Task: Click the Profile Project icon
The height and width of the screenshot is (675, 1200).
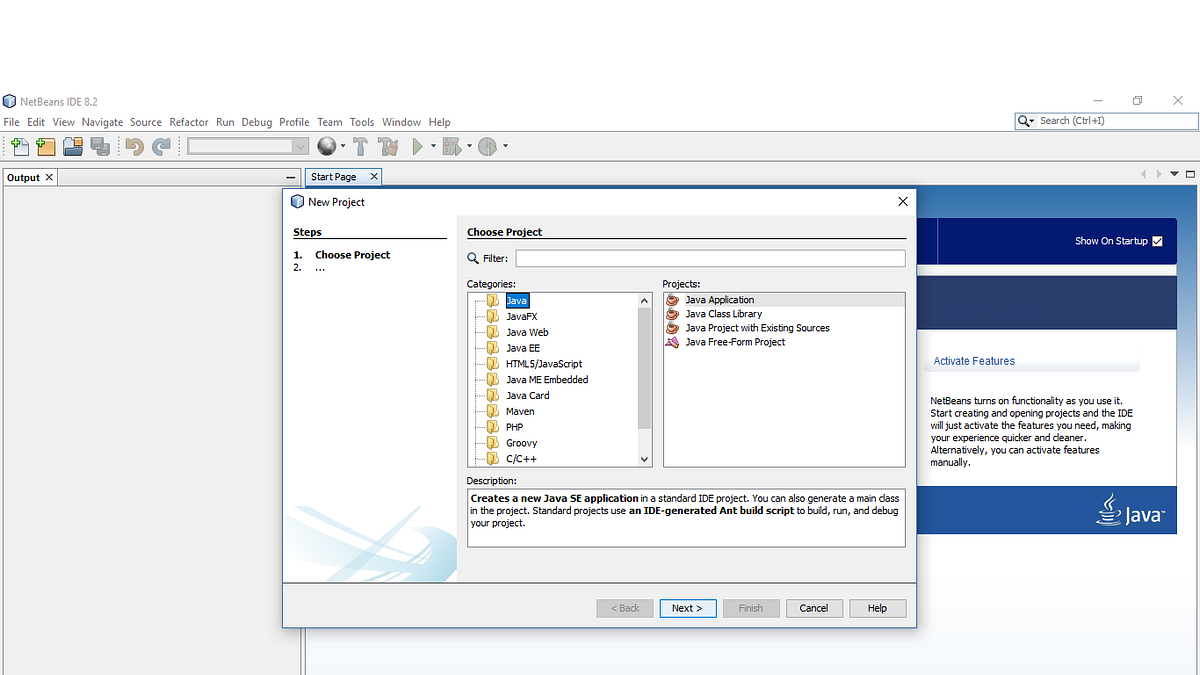Action: (487, 147)
